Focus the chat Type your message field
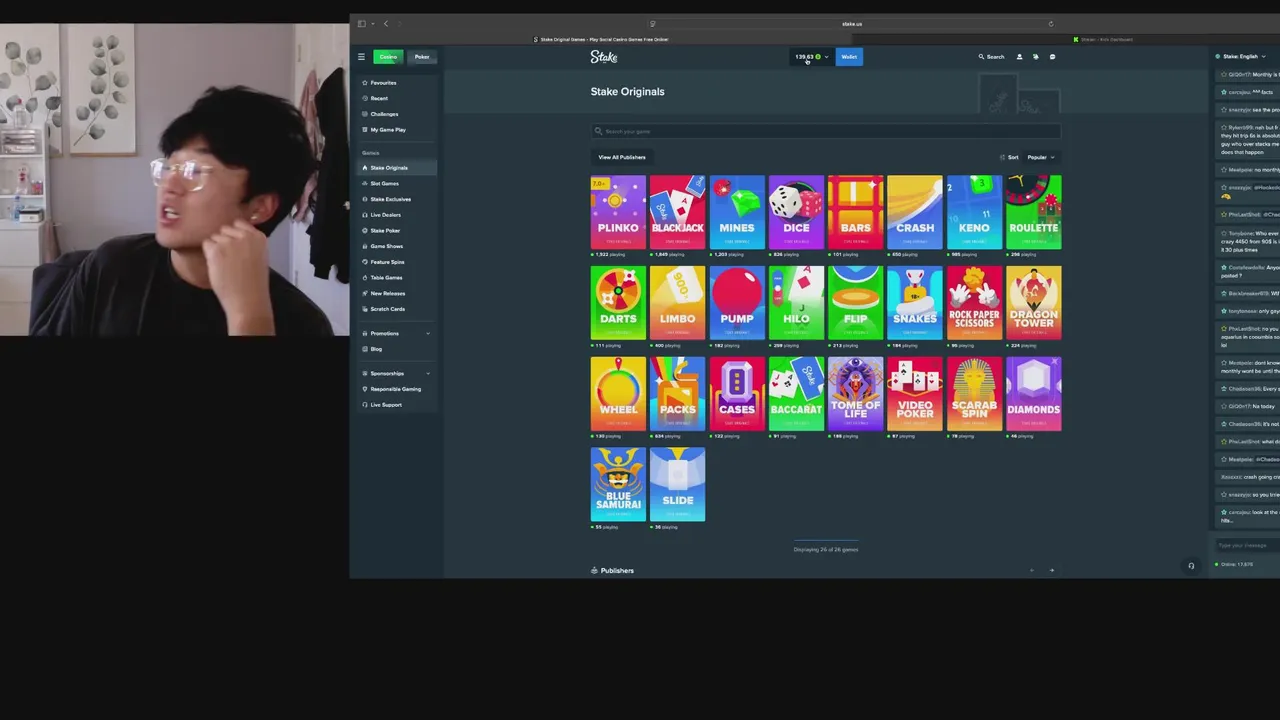The height and width of the screenshot is (720, 1280). pos(1246,545)
